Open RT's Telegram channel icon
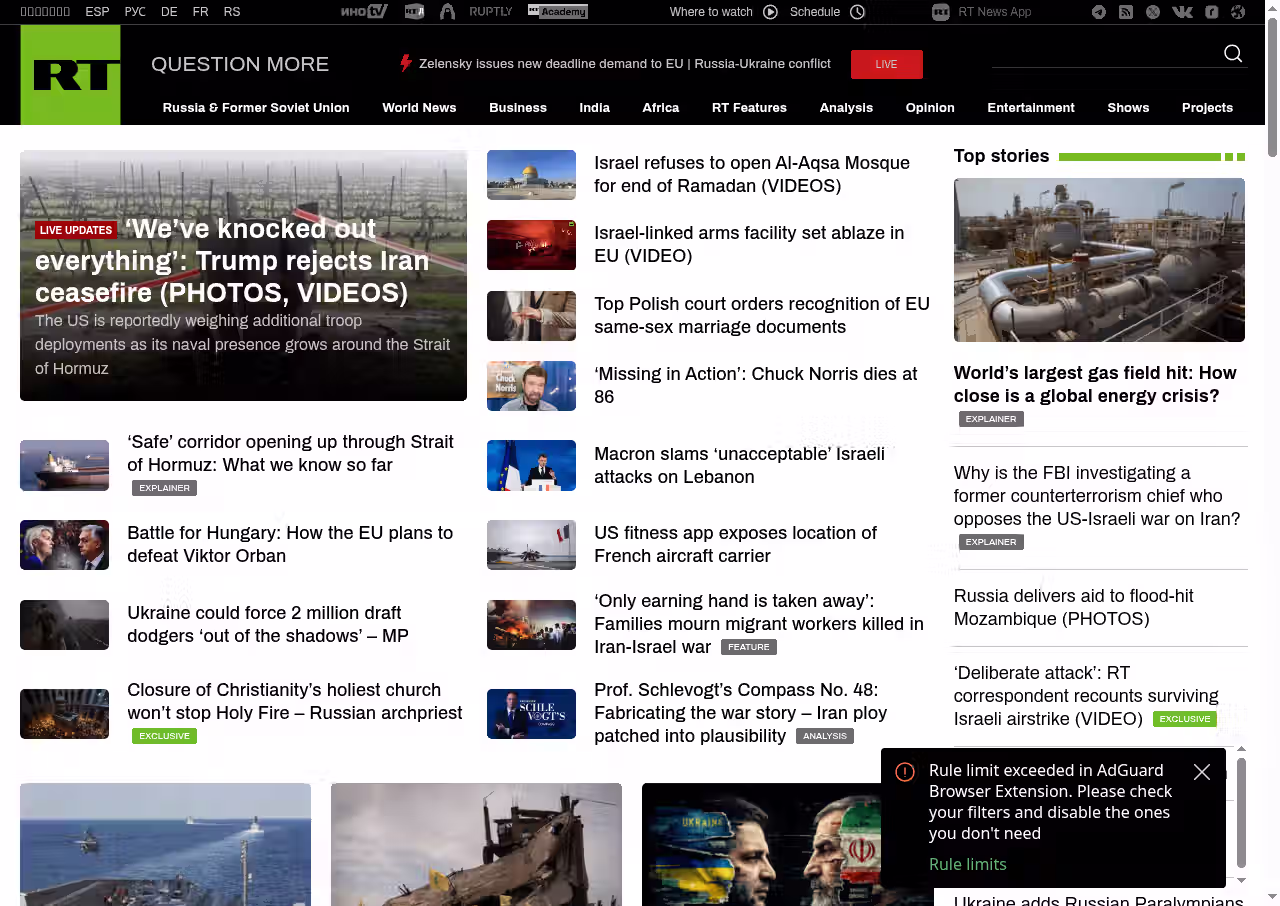This screenshot has height=906, width=1280. [x=1099, y=12]
